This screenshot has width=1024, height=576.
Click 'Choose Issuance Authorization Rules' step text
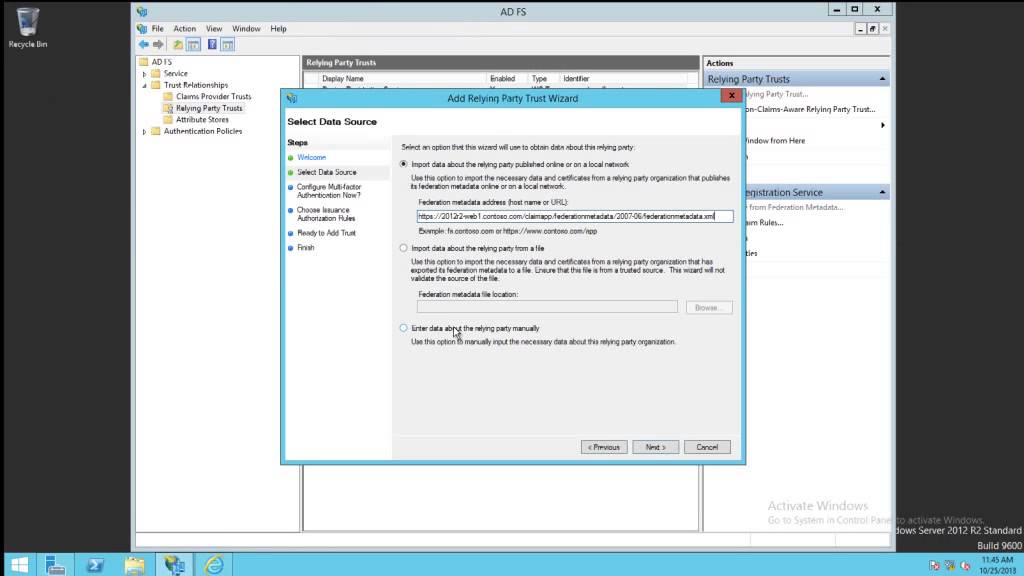click(x=326, y=214)
